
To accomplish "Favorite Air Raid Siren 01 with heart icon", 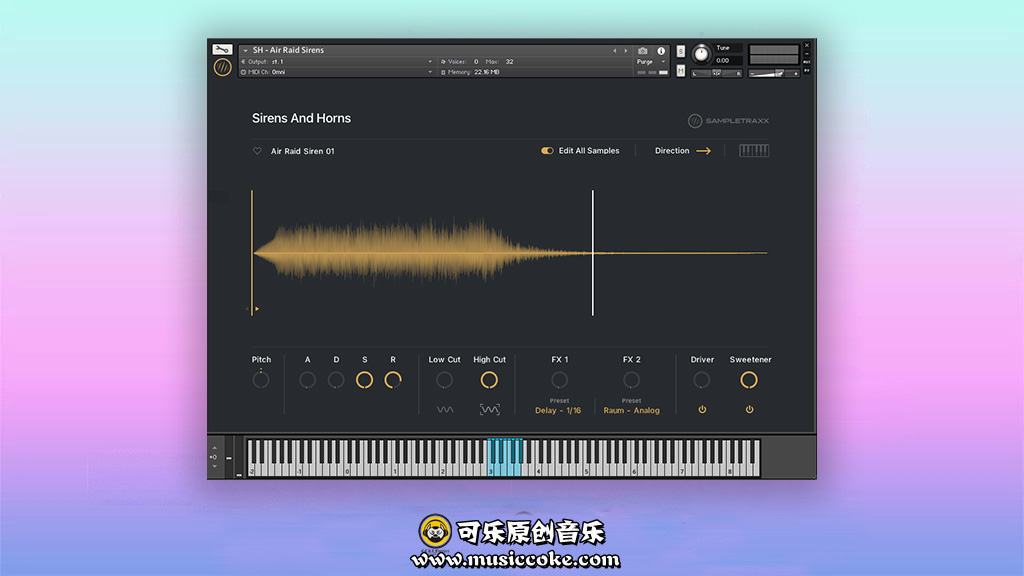I will pyautogui.click(x=257, y=151).
